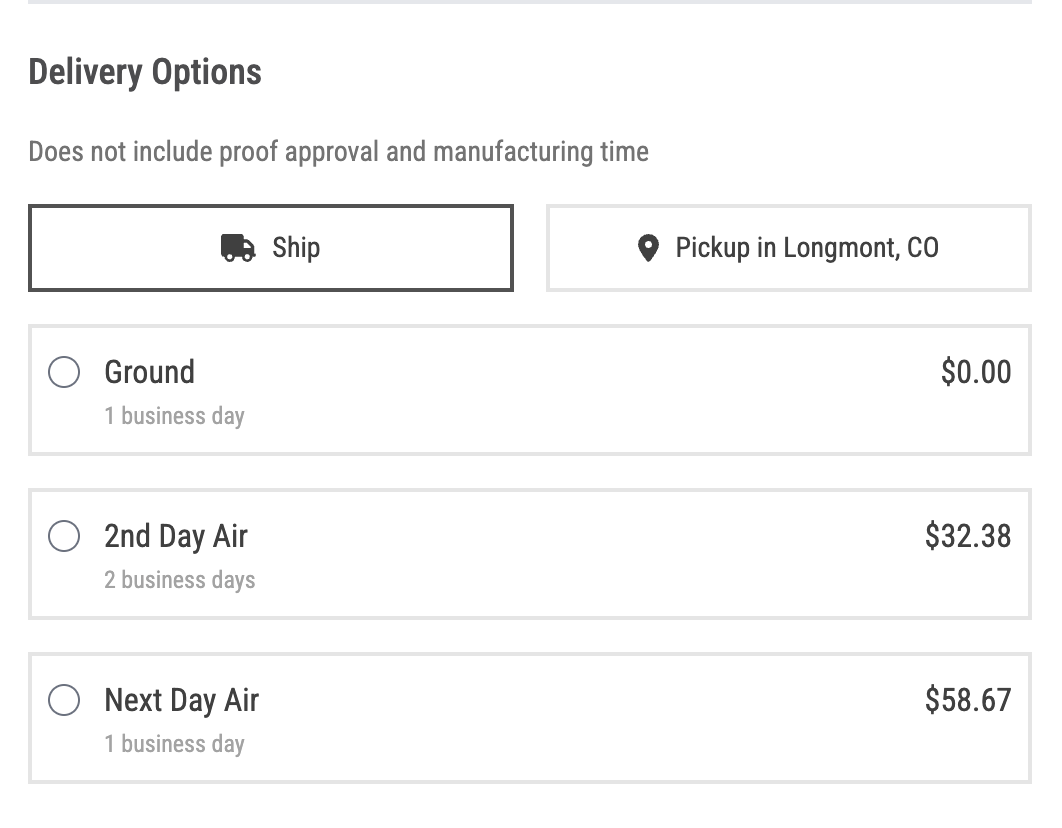Click the proof approval disclaimer text
This screenshot has width=1062, height=828.
[x=339, y=152]
